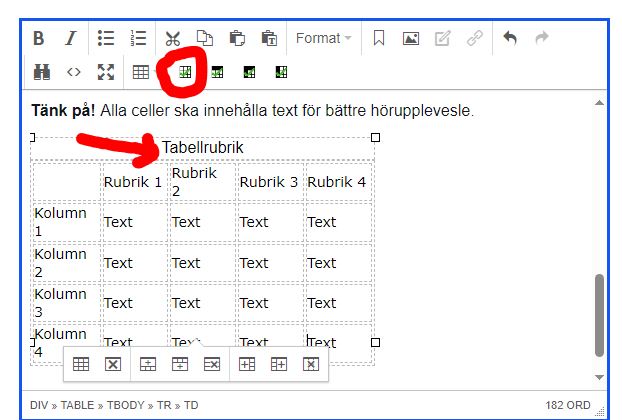622x420 pixels.
Task: Click the vertical scrollbar thumb
Action: coord(599,315)
